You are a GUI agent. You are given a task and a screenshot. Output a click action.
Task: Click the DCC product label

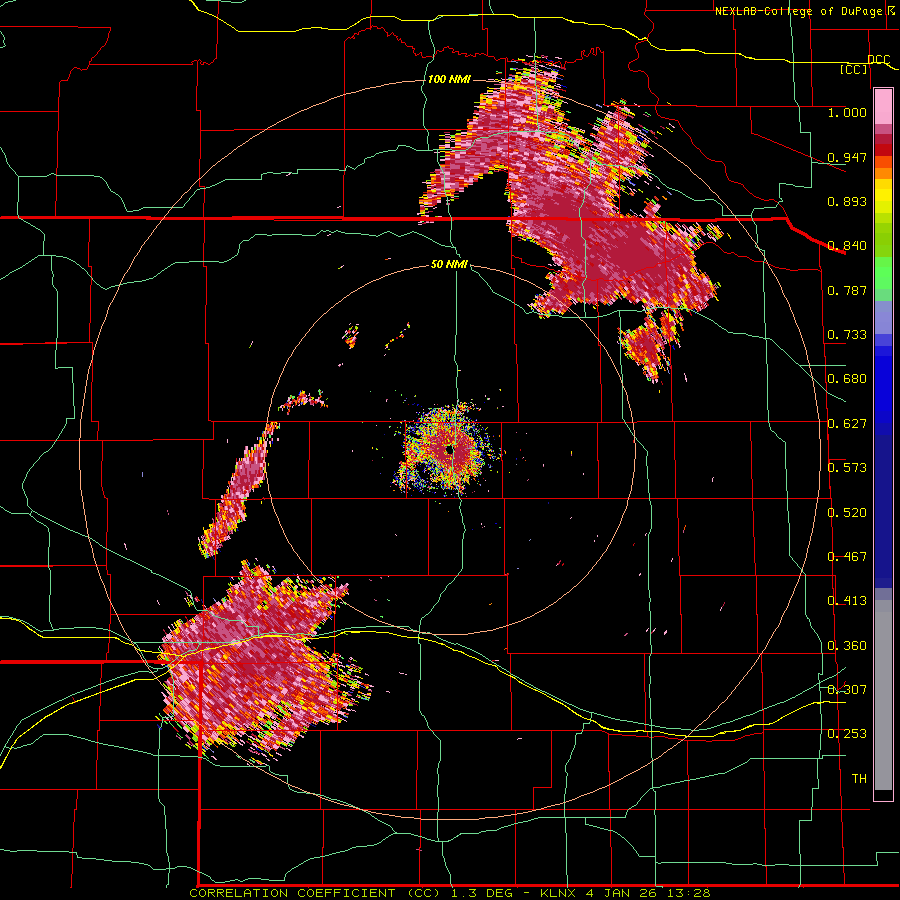coord(878,60)
